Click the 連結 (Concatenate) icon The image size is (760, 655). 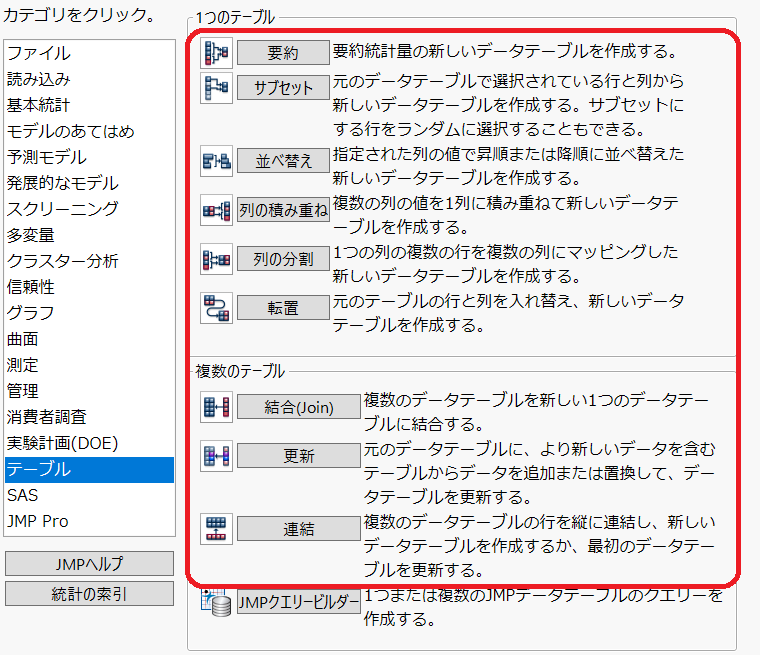216,529
